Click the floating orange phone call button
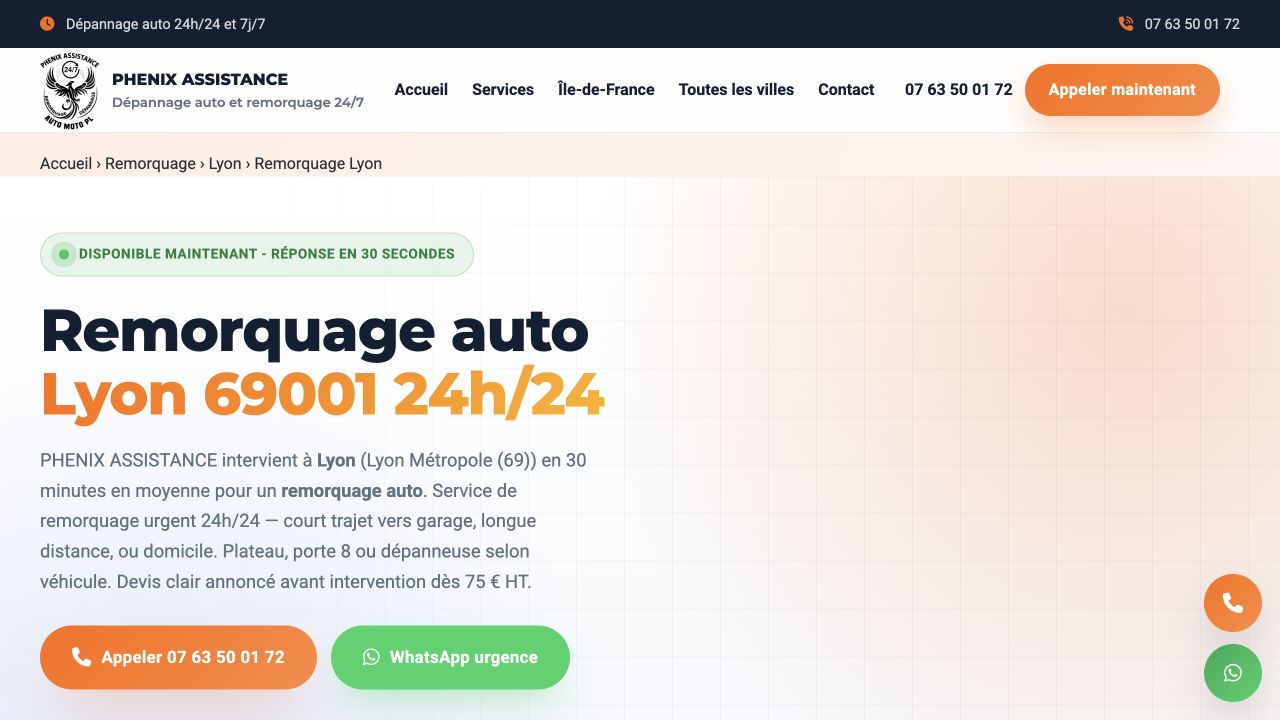Screen dimensions: 1280x720 click(1233, 603)
